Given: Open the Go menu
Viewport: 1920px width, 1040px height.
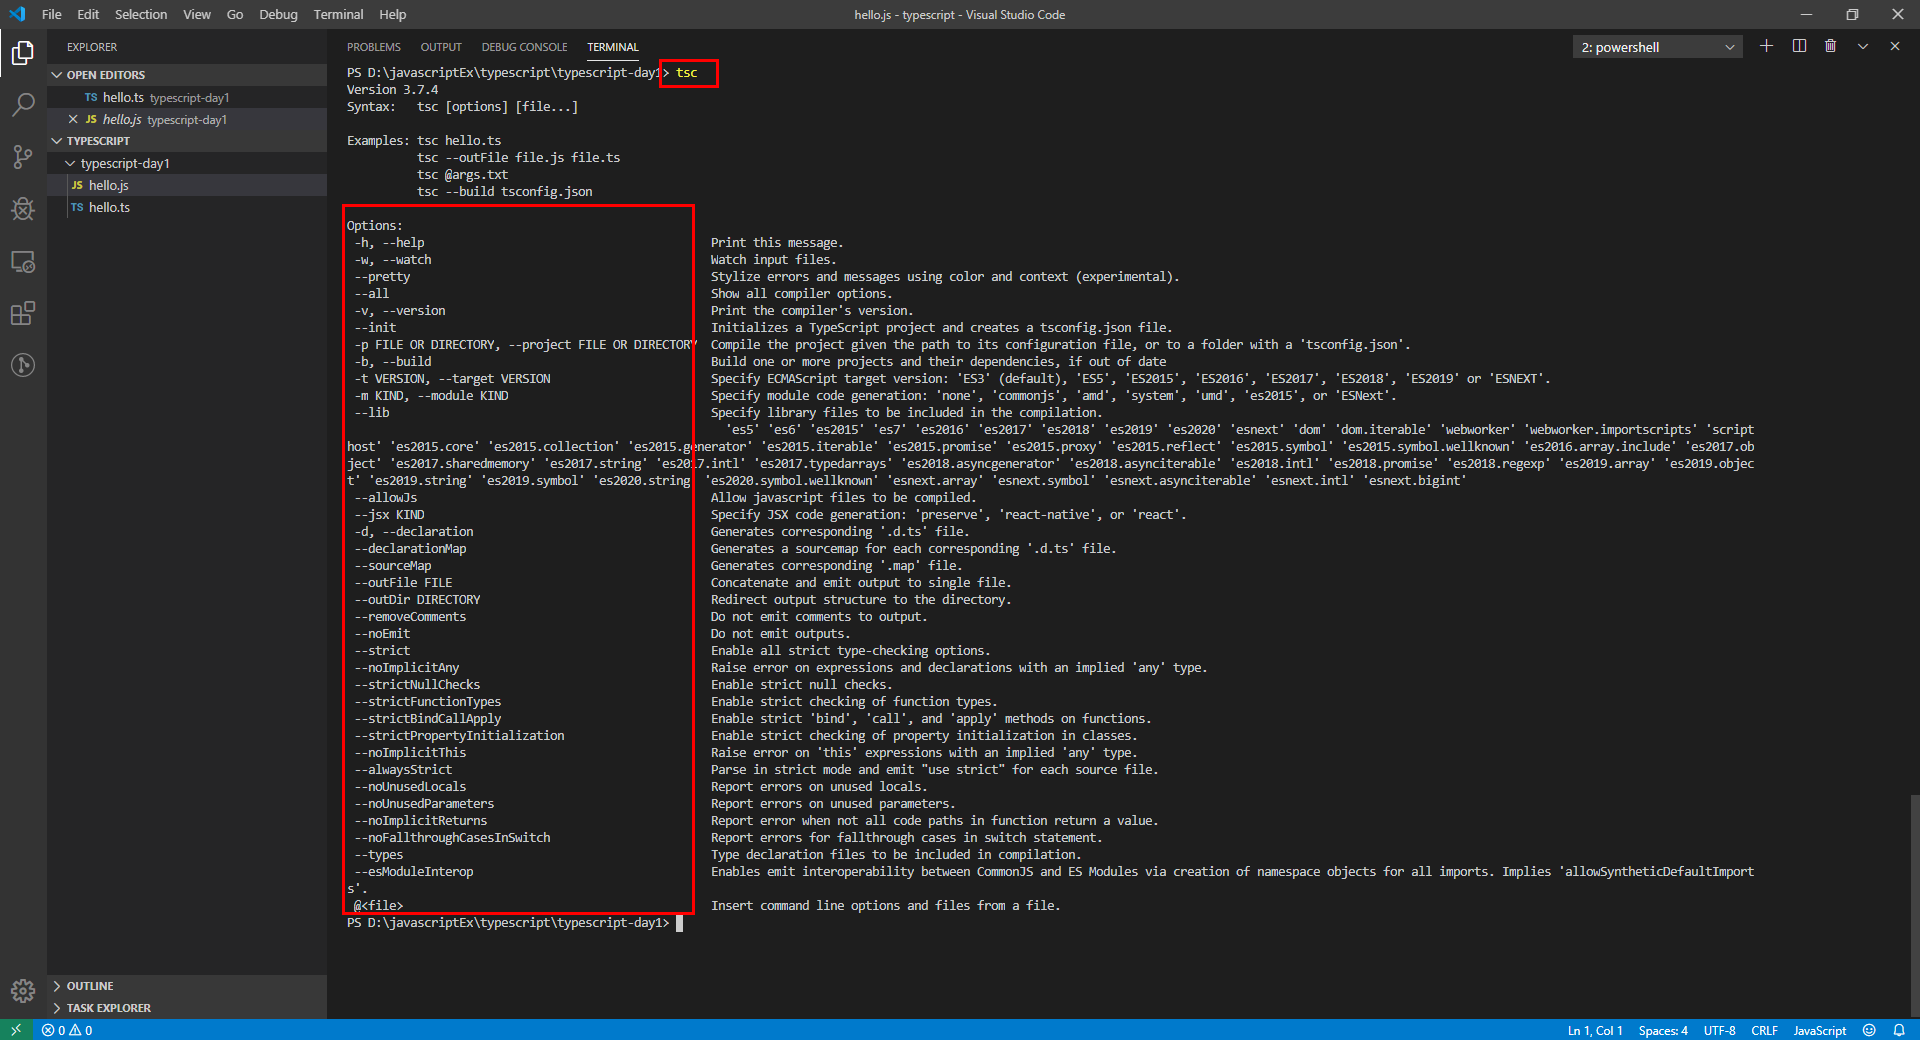Looking at the screenshot, I should click(235, 14).
